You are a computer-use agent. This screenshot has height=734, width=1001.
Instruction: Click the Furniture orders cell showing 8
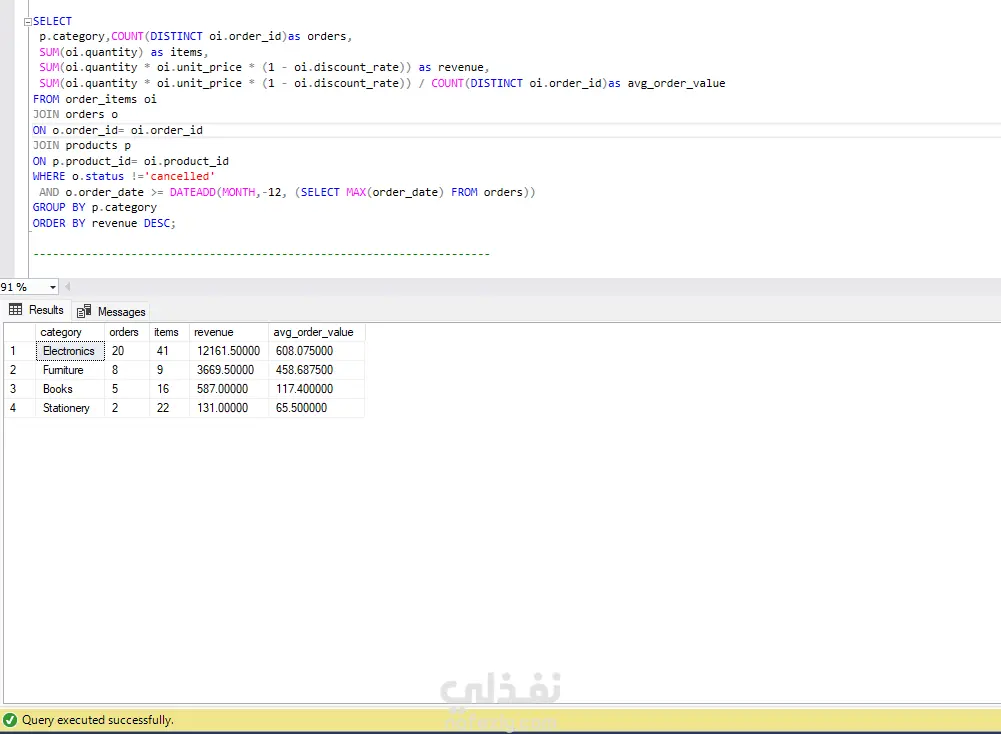(127, 370)
